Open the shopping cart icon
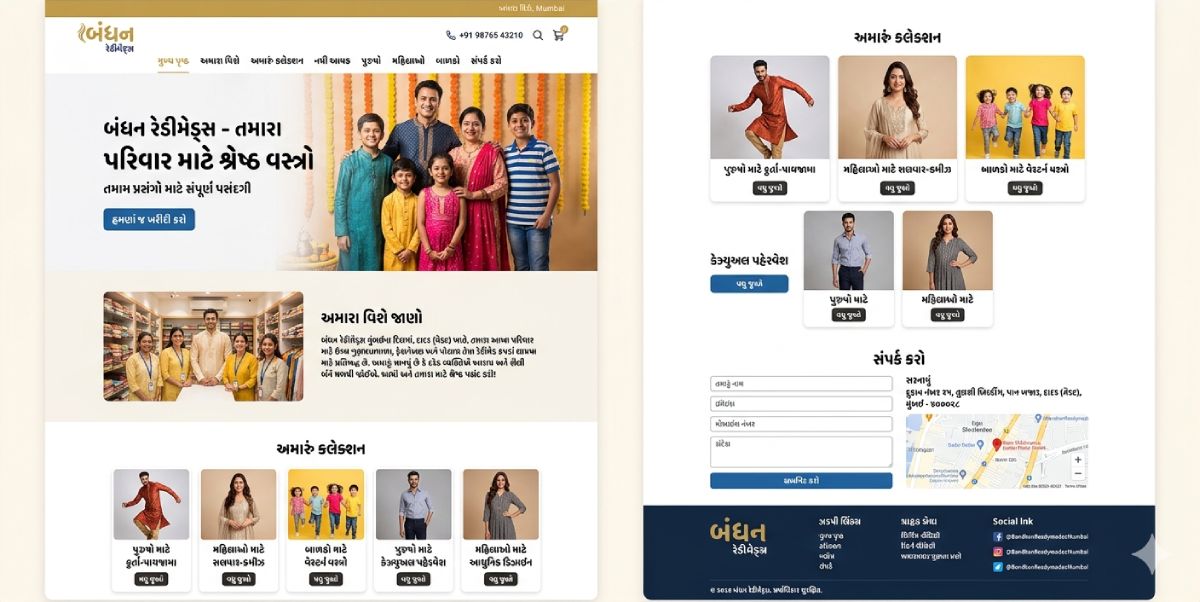Viewport: 1200px width, 602px height. 559,35
